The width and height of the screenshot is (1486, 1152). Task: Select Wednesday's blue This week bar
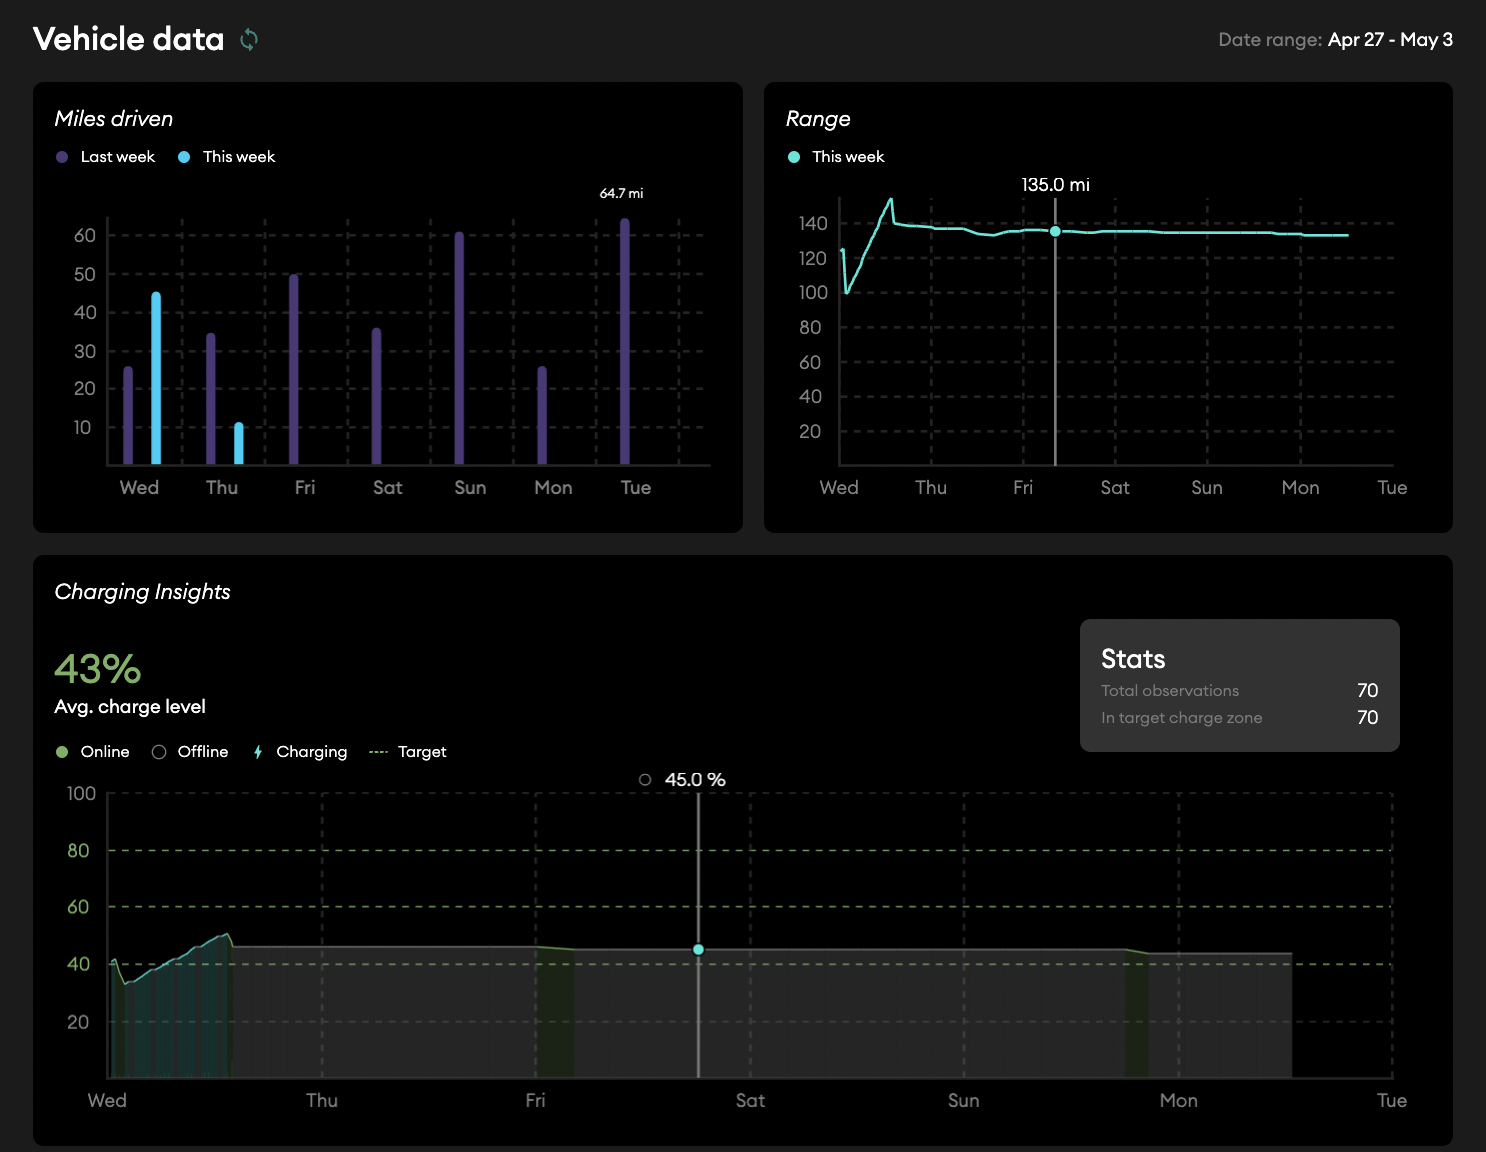click(156, 378)
